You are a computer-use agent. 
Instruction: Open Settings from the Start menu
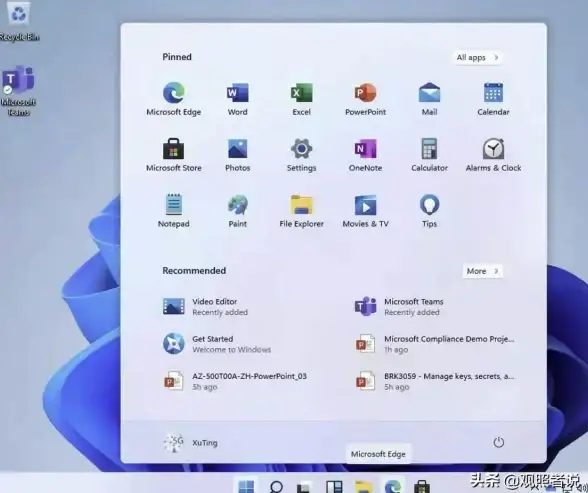302,155
